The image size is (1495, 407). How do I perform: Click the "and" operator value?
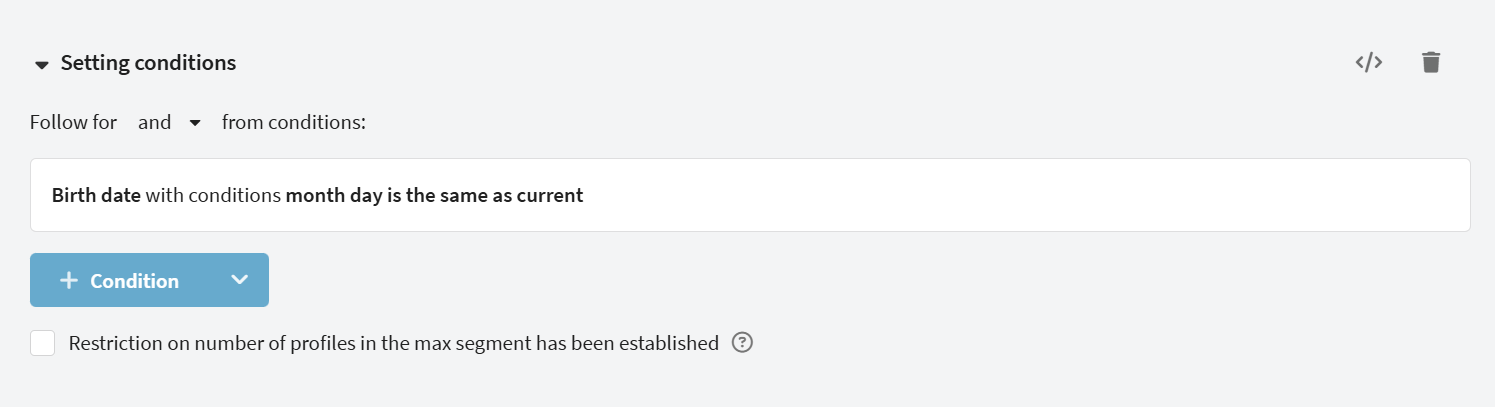click(x=155, y=123)
